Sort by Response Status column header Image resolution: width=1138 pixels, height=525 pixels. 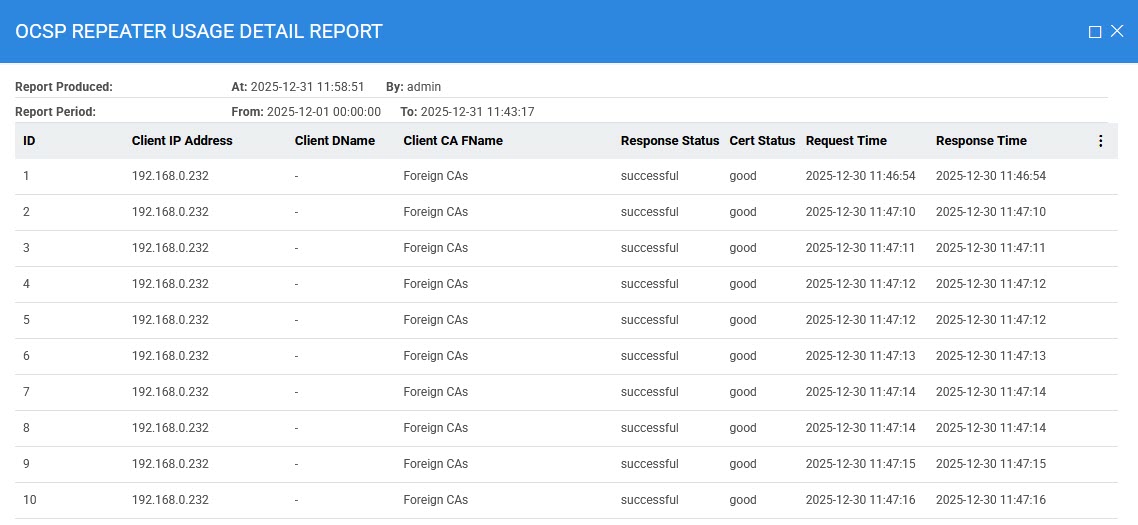pos(669,141)
